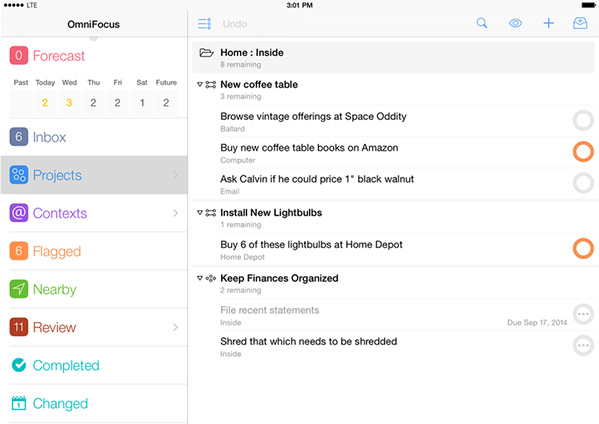Tap the Review row chevron

175,327
